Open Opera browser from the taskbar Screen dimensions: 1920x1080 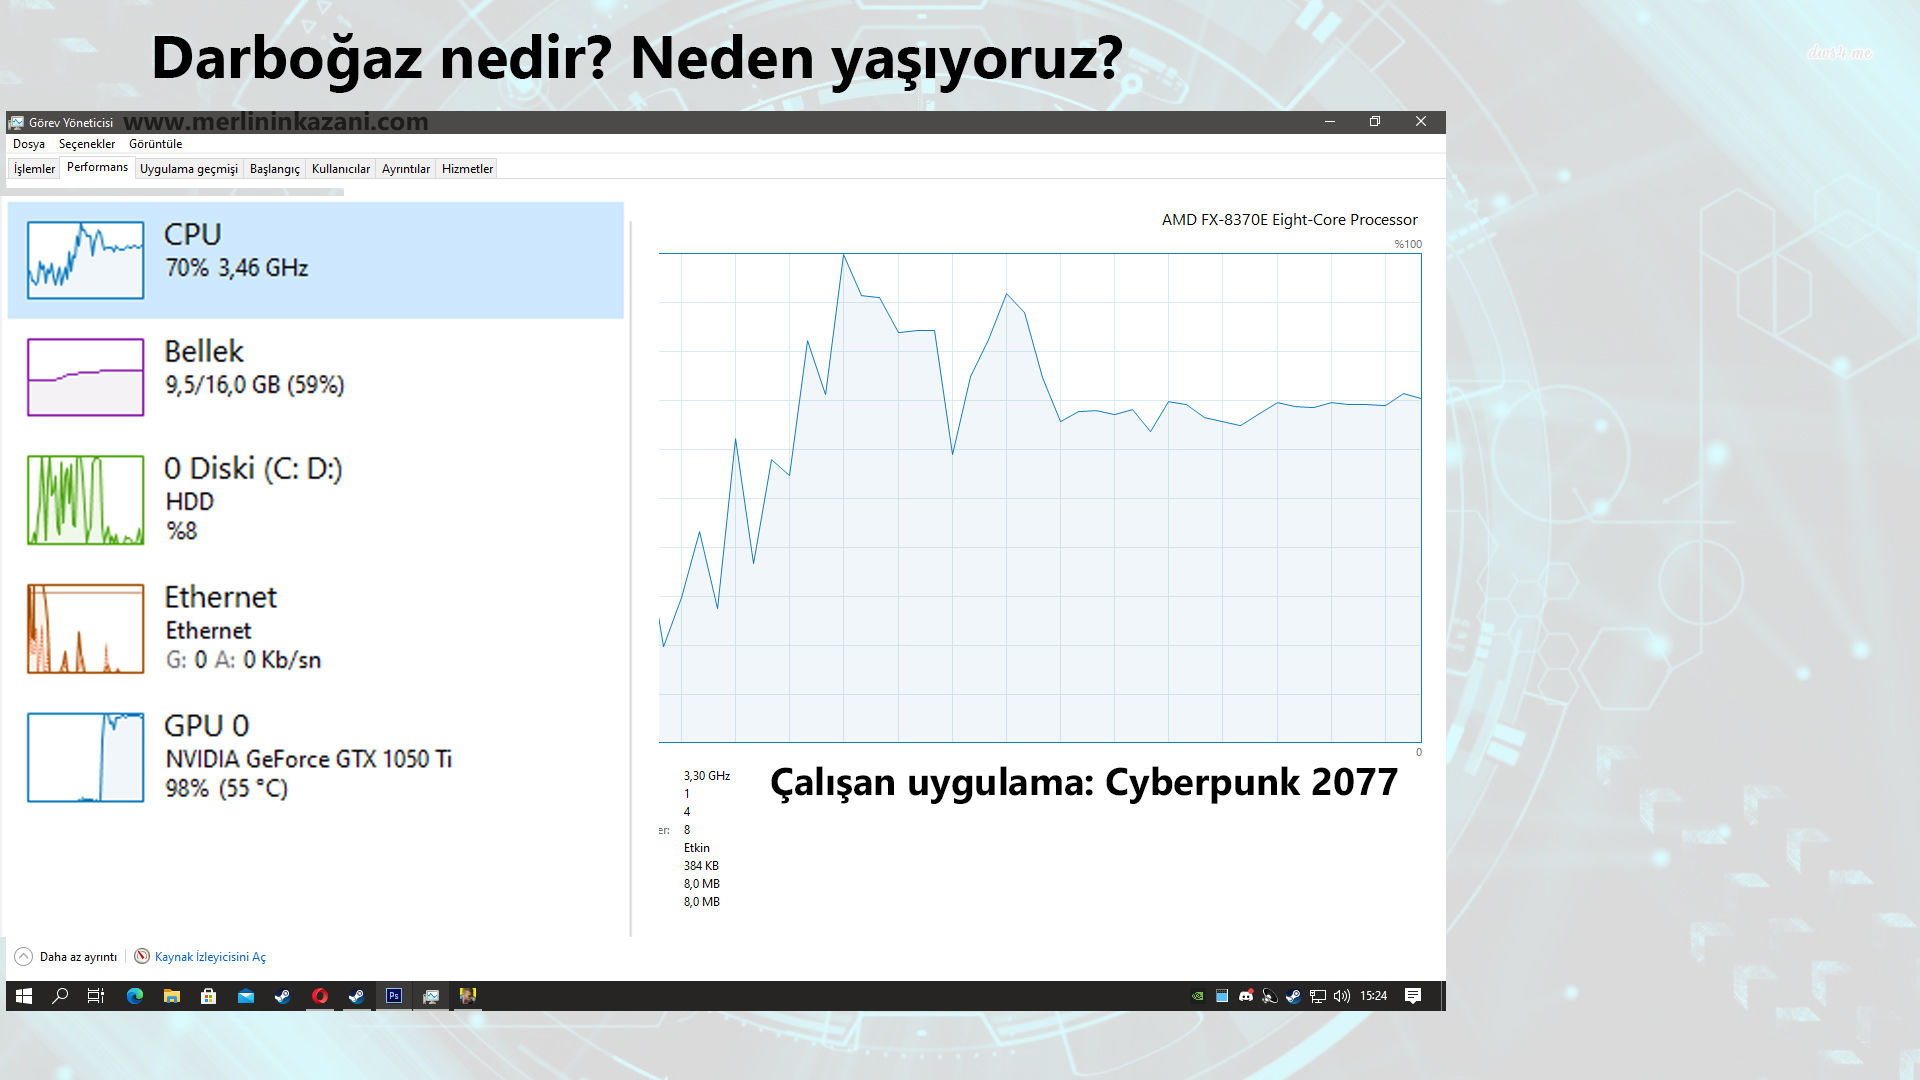(320, 996)
